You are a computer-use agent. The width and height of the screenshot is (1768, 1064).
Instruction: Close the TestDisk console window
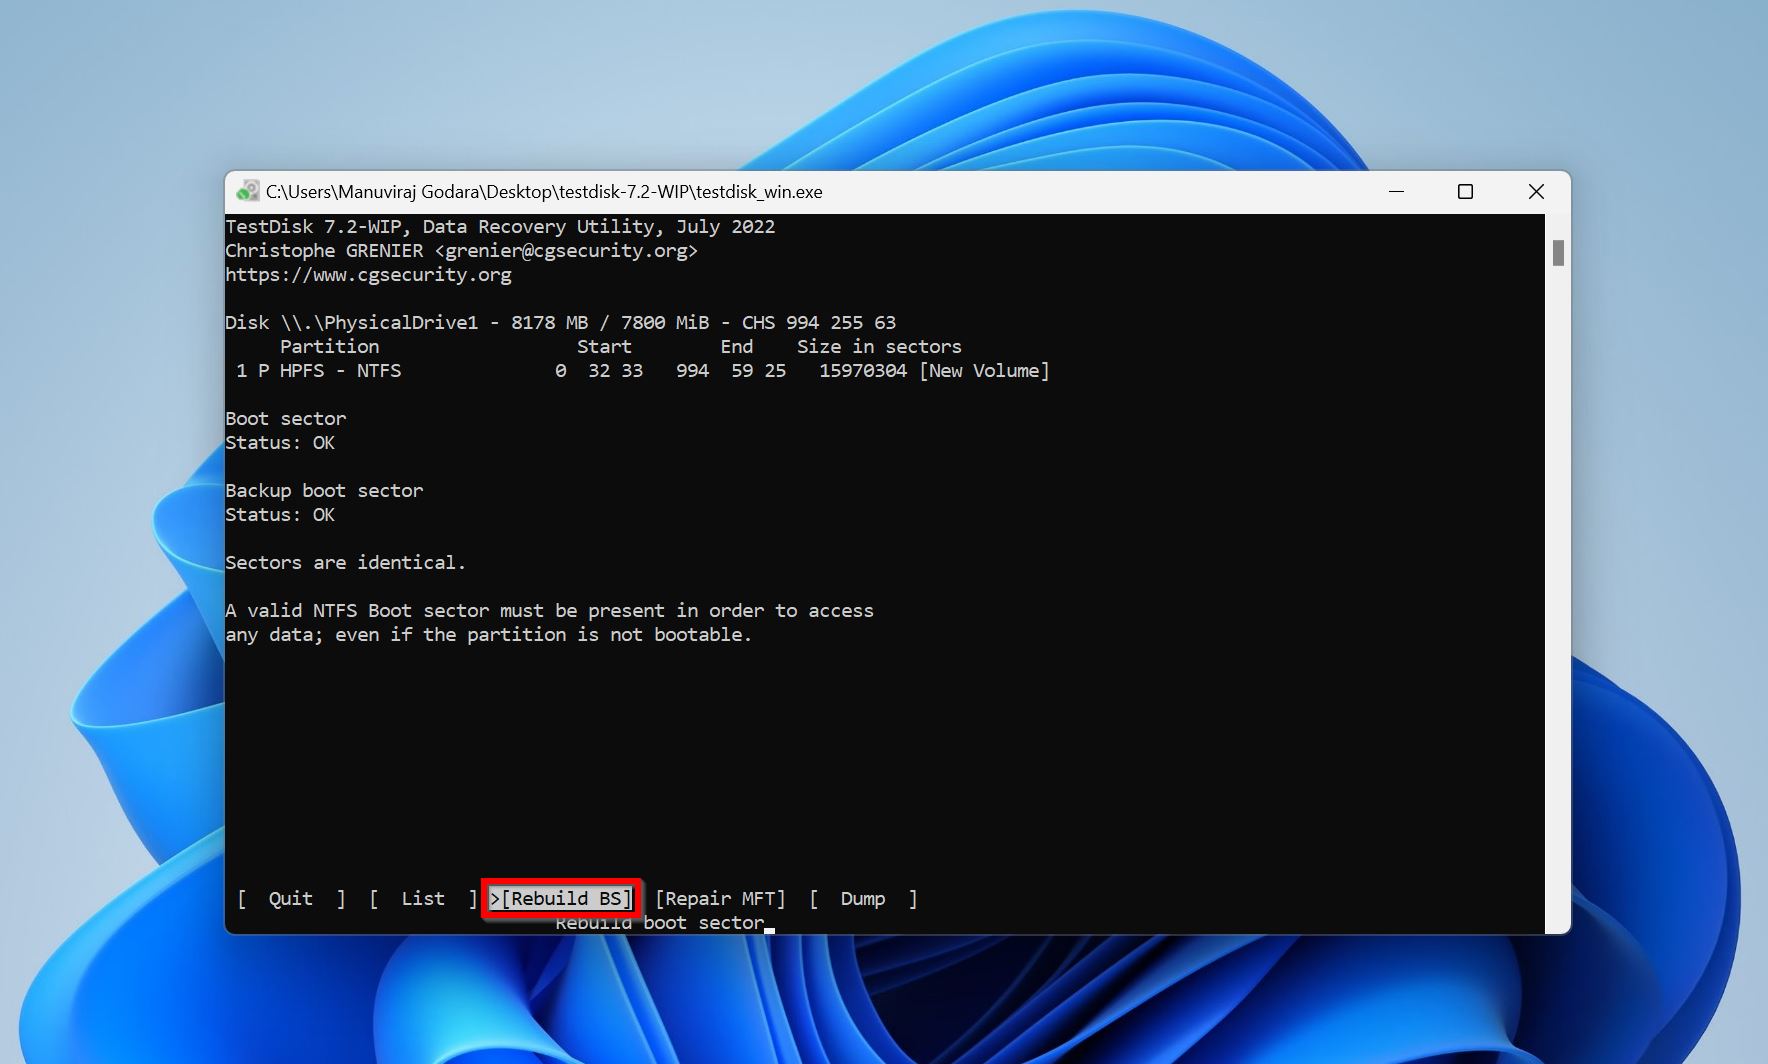(x=1536, y=192)
